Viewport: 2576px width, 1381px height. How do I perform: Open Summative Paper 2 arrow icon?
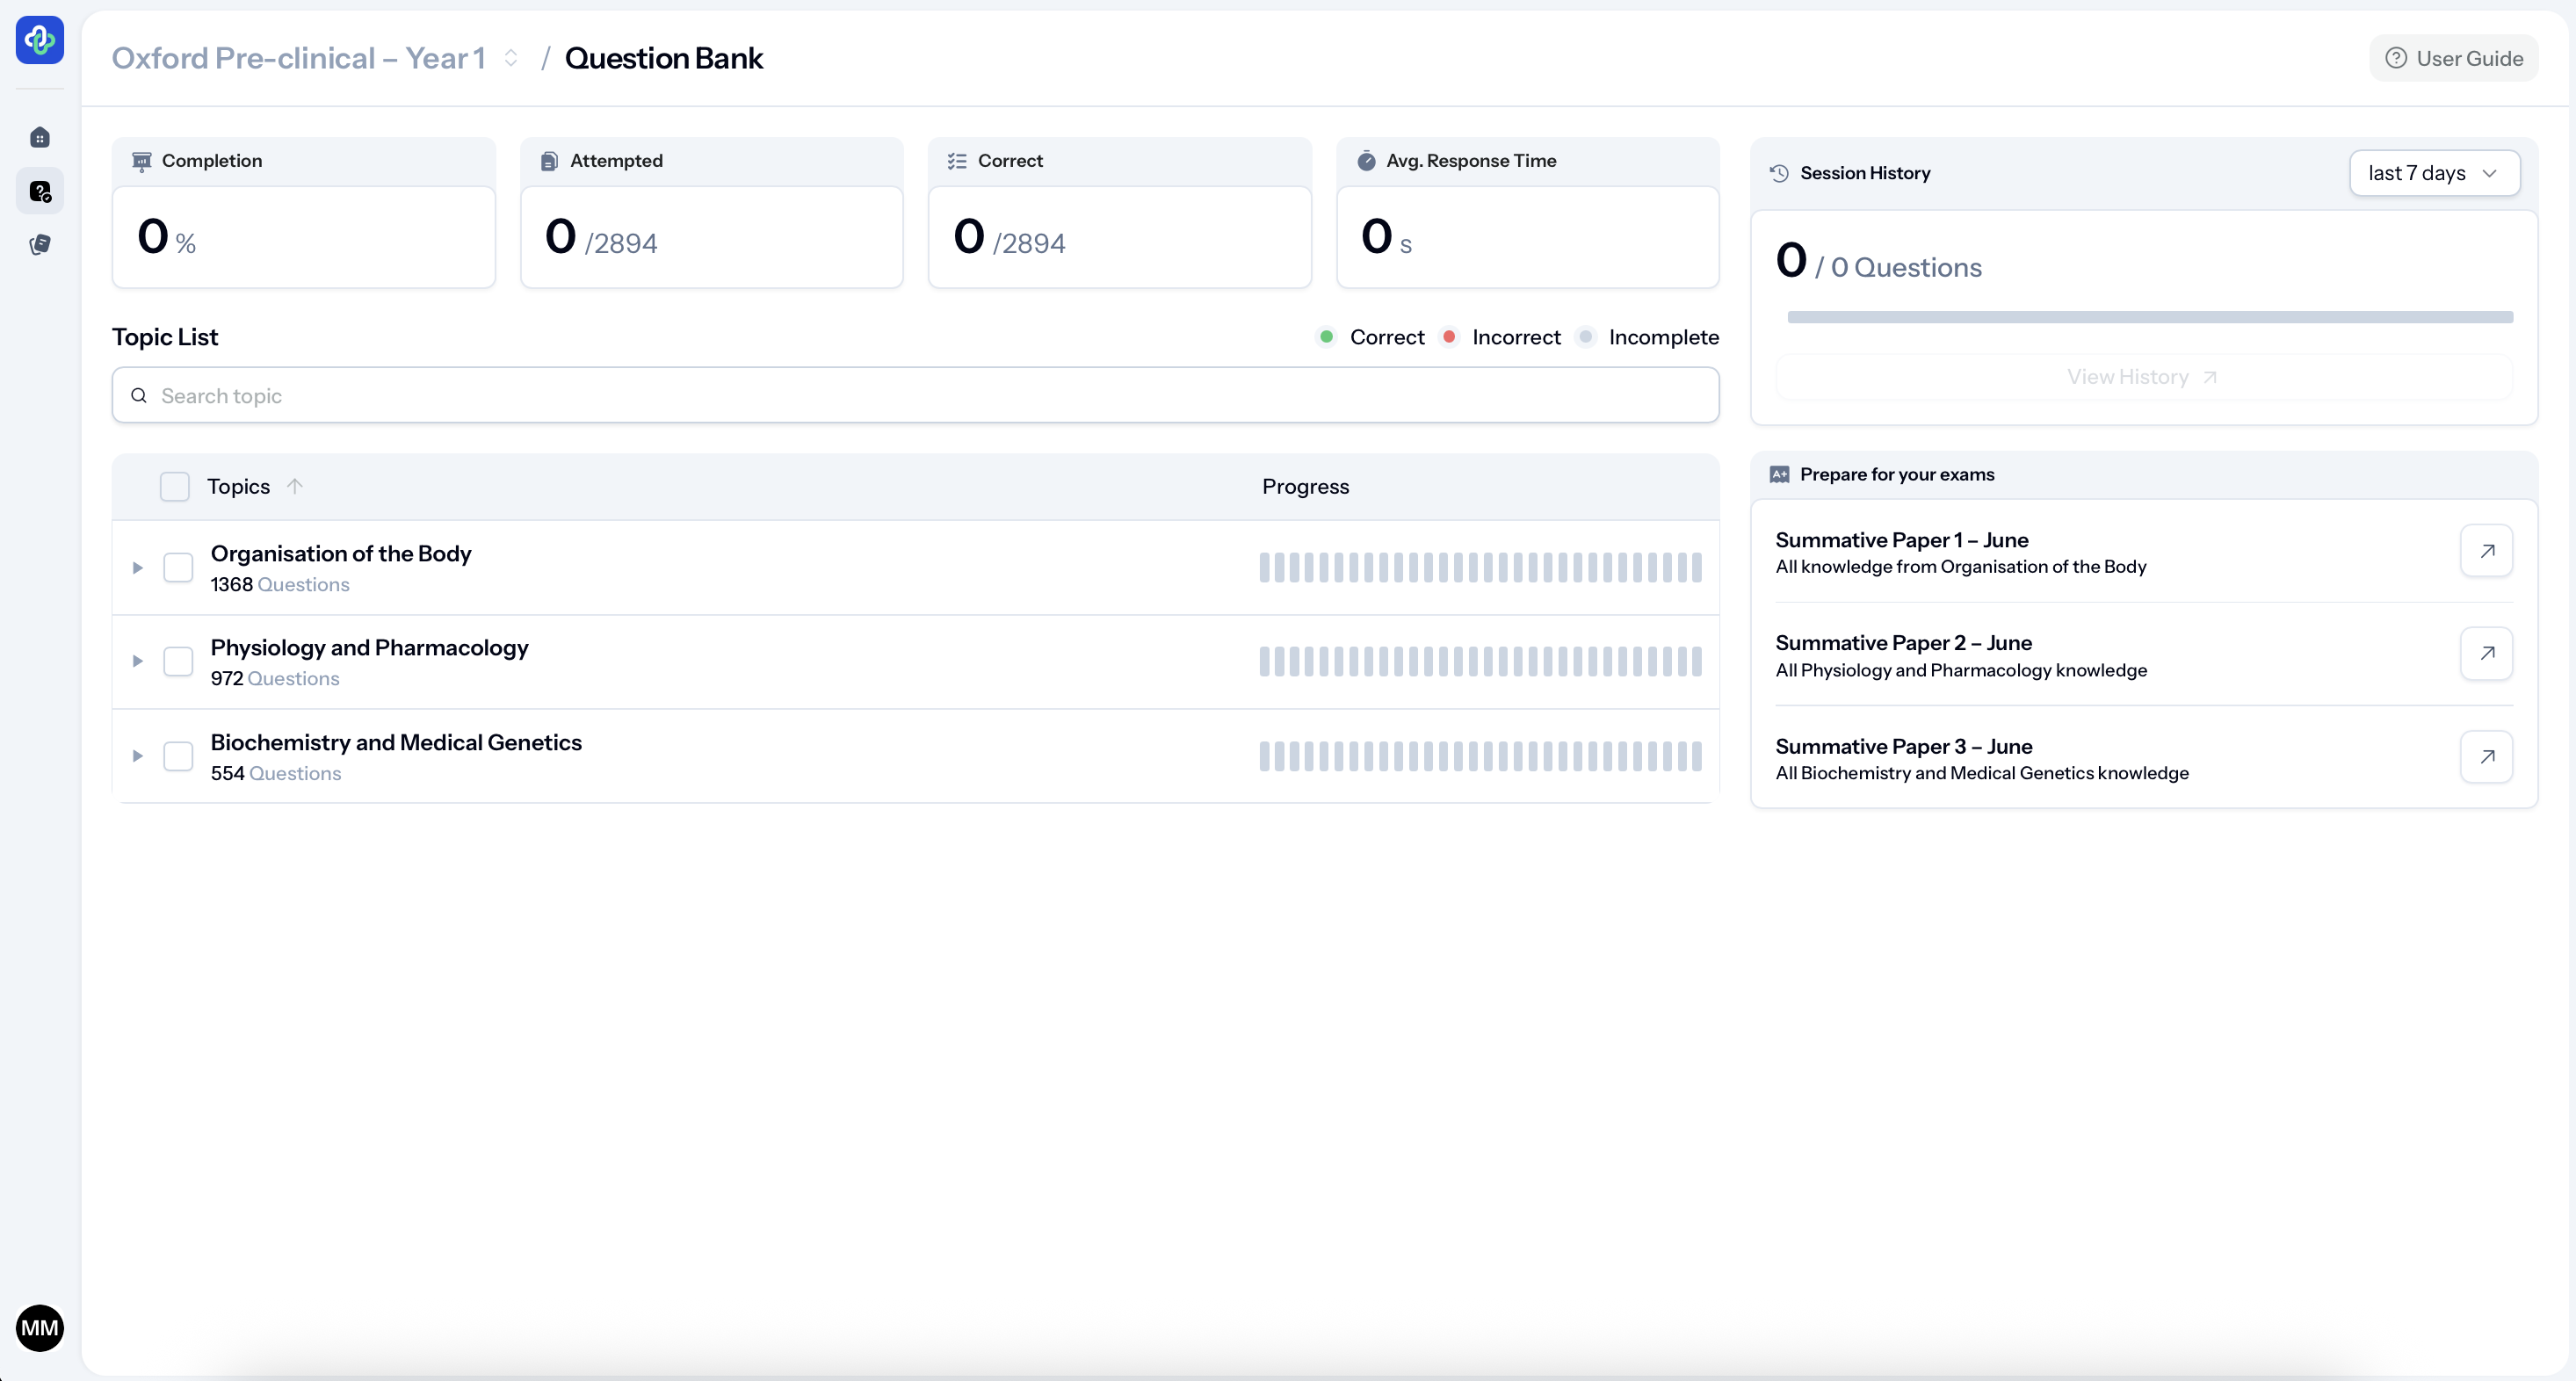tap(2486, 654)
